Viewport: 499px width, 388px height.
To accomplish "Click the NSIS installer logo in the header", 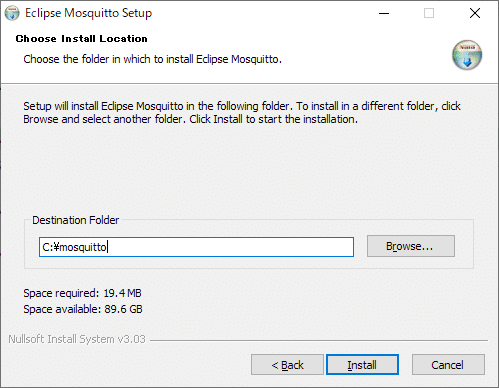I will pyautogui.click(x=467, y=55).
